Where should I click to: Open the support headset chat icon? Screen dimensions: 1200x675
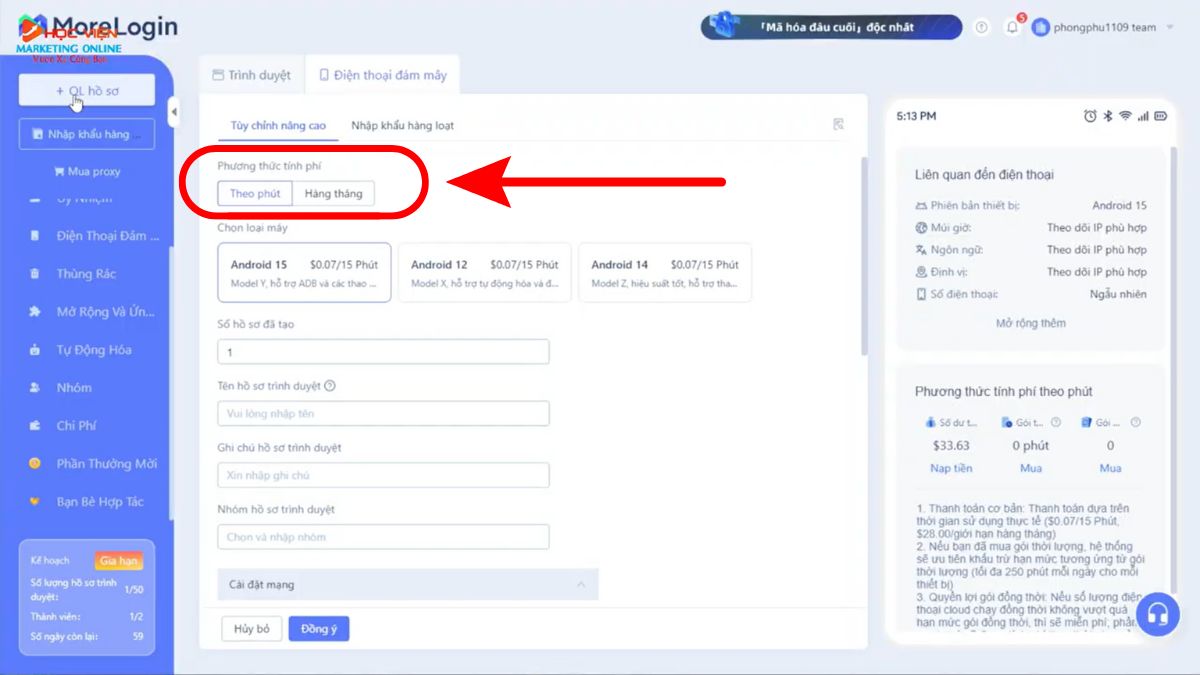(x=1157, y=613)
